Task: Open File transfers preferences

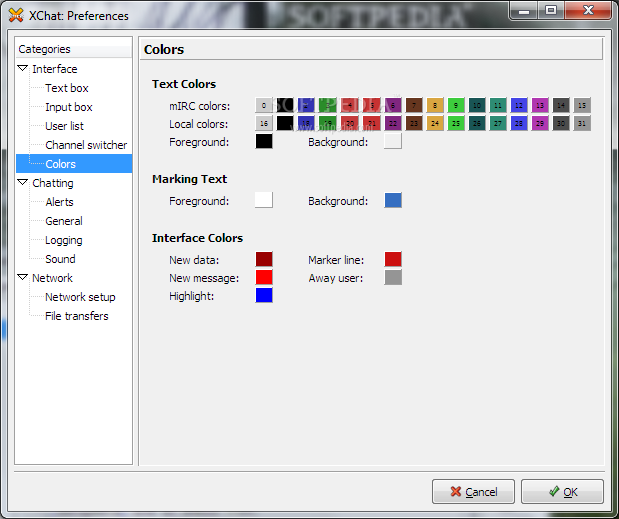Action: tap(77, 316)
